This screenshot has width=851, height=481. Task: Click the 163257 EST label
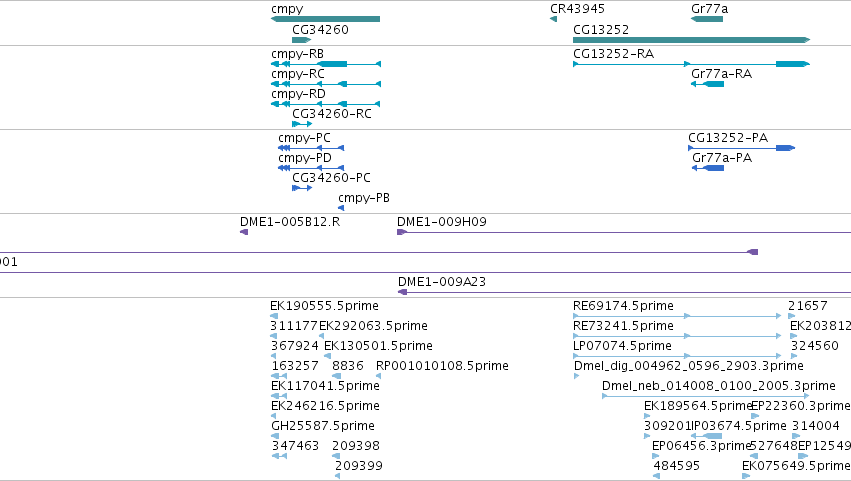pos(295,366)
